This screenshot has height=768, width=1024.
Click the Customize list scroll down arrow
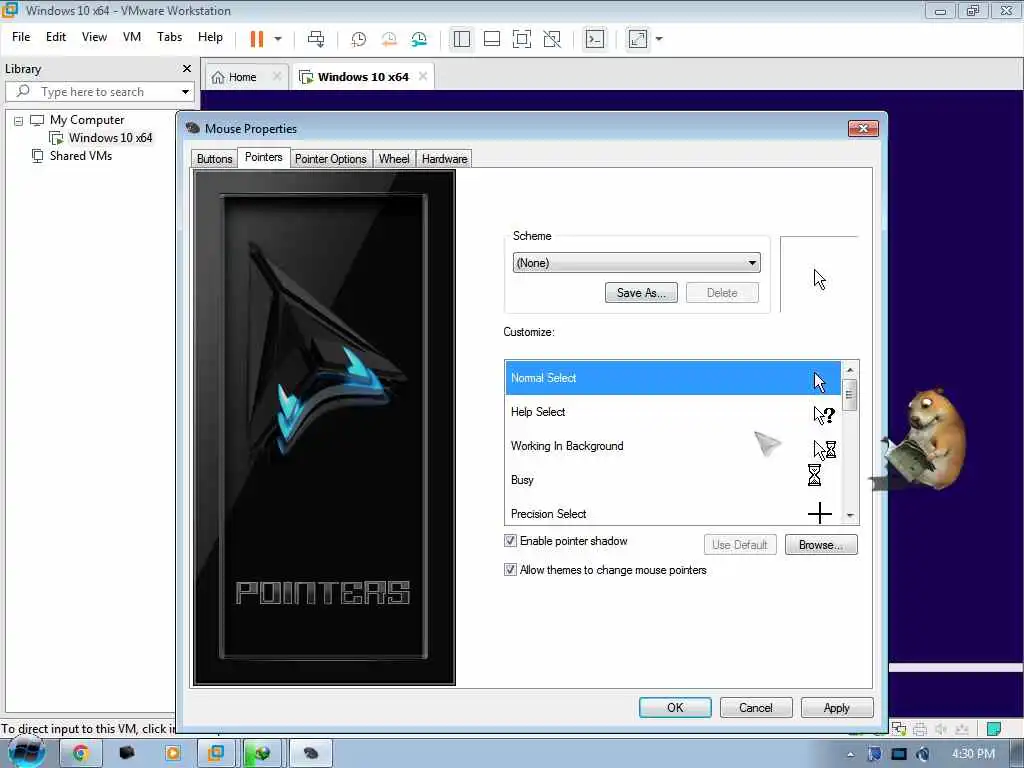pos(850,515)
